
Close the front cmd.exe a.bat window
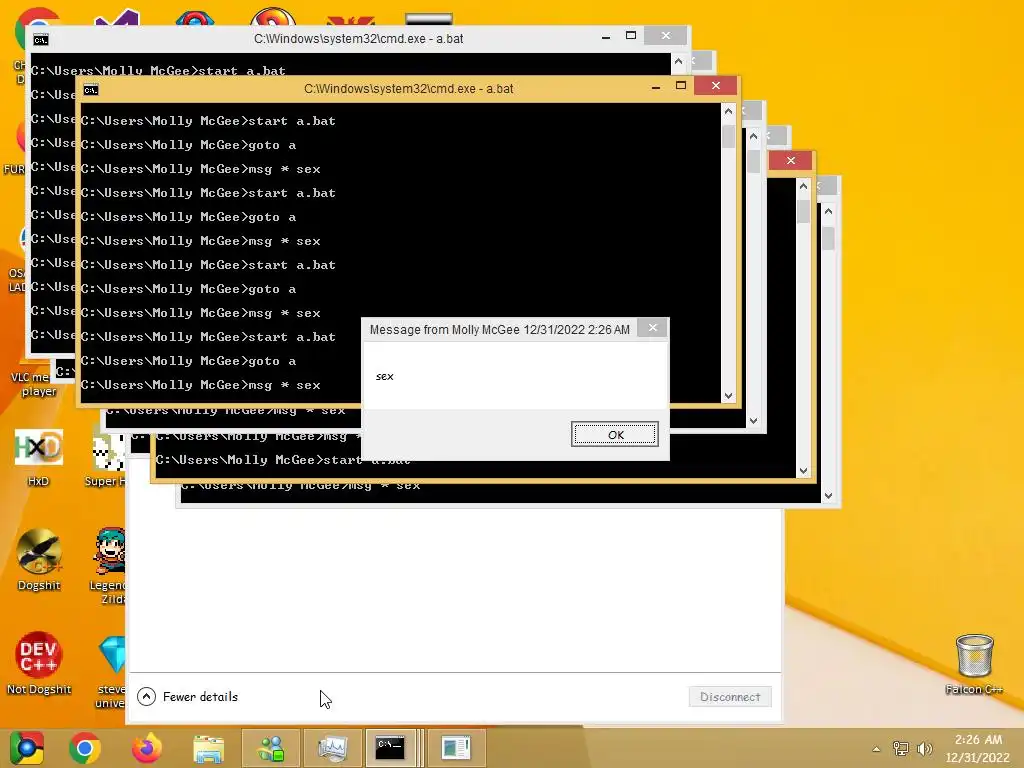tap(716, 86)
